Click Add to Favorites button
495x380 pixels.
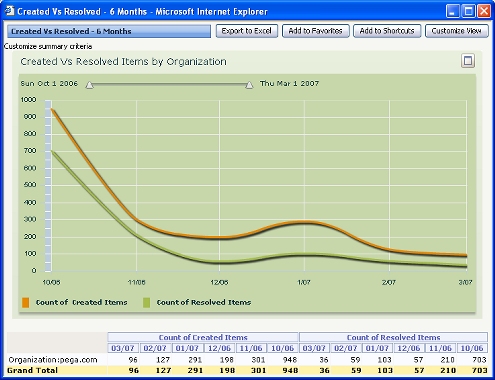[316, 31]
